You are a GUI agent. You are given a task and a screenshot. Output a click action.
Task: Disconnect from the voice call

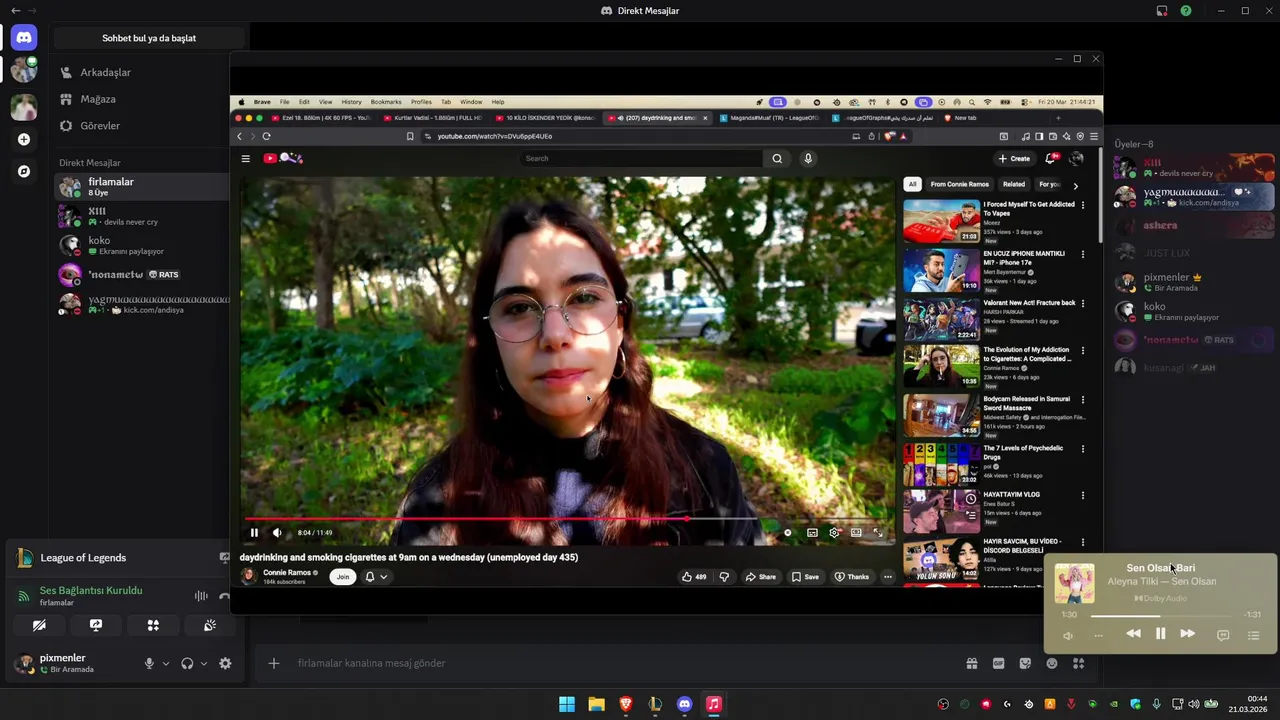(225, 596)
